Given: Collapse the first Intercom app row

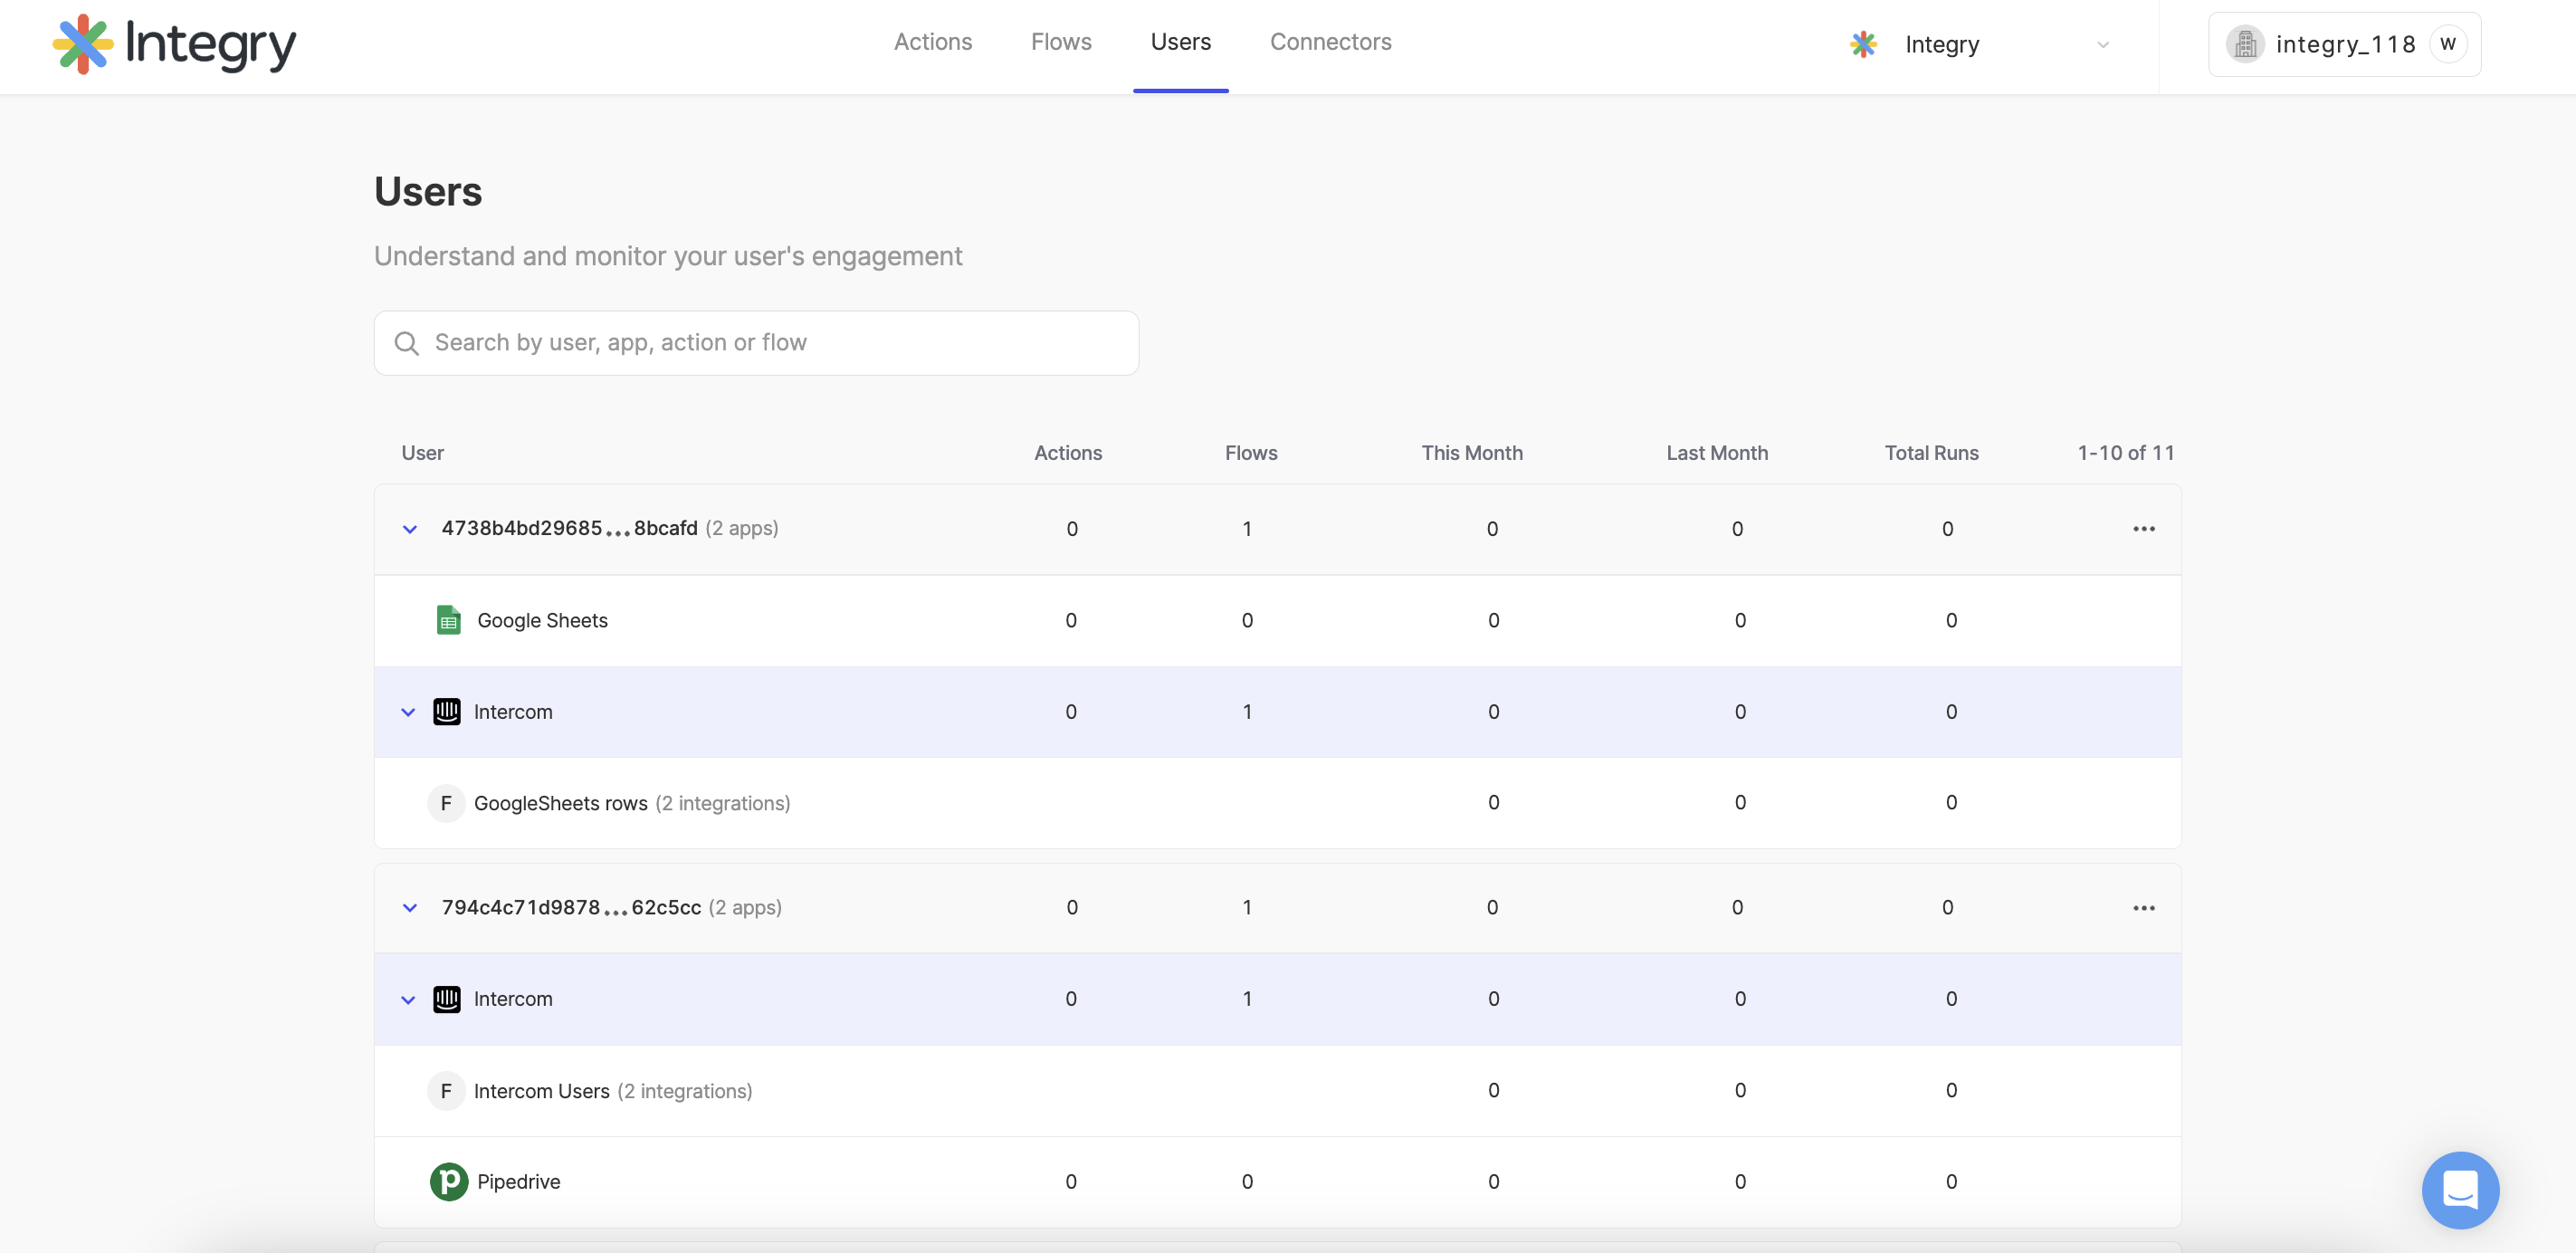Looking at the screenshot, I should pos(408,712).
